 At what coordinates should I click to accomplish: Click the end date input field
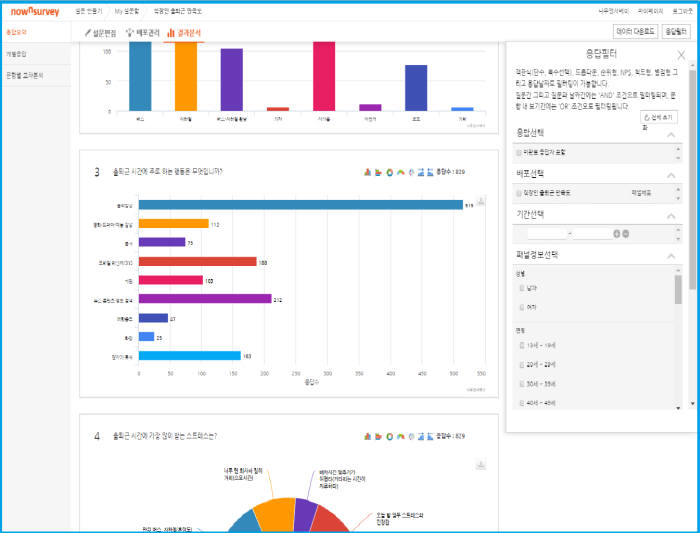pos(592,233)
